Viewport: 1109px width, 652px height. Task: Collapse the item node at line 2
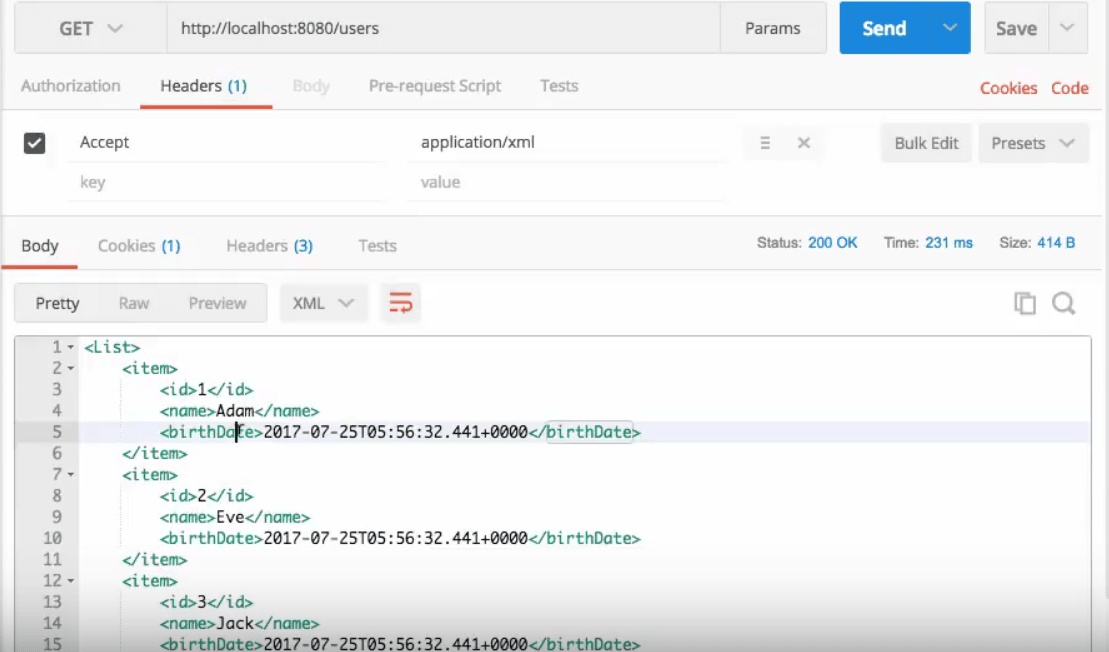pos(71,368)
